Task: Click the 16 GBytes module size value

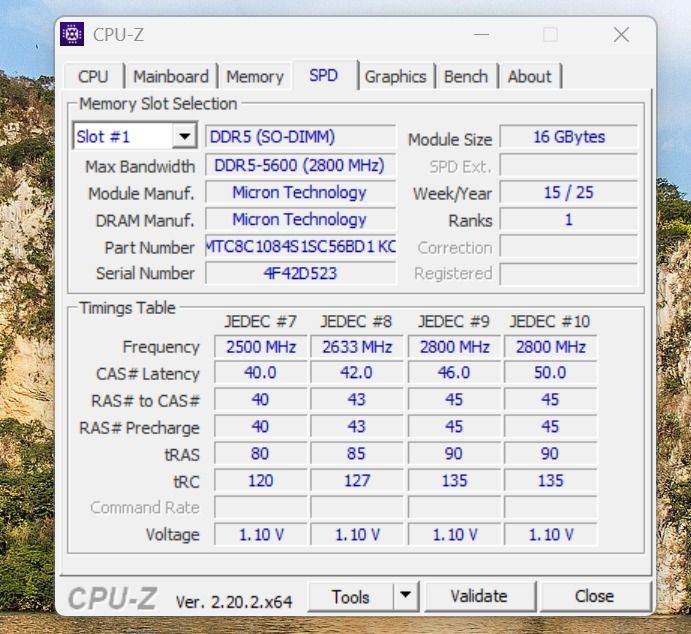Action: click(x=569, y=137)
